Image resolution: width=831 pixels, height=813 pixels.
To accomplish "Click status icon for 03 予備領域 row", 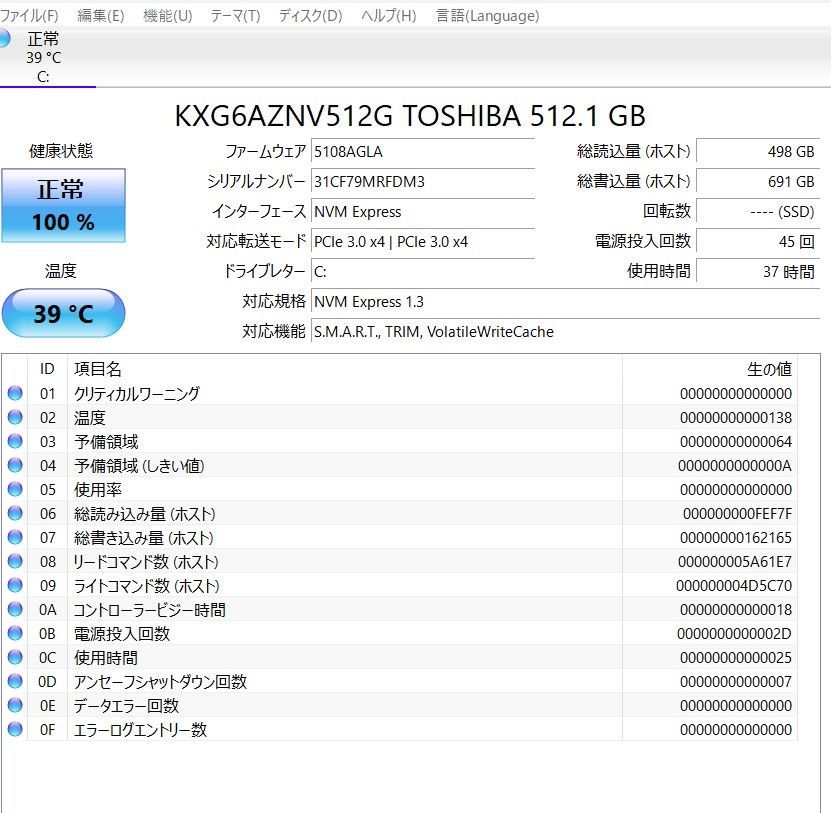I will pyautogui.click(x=15, y=441).
